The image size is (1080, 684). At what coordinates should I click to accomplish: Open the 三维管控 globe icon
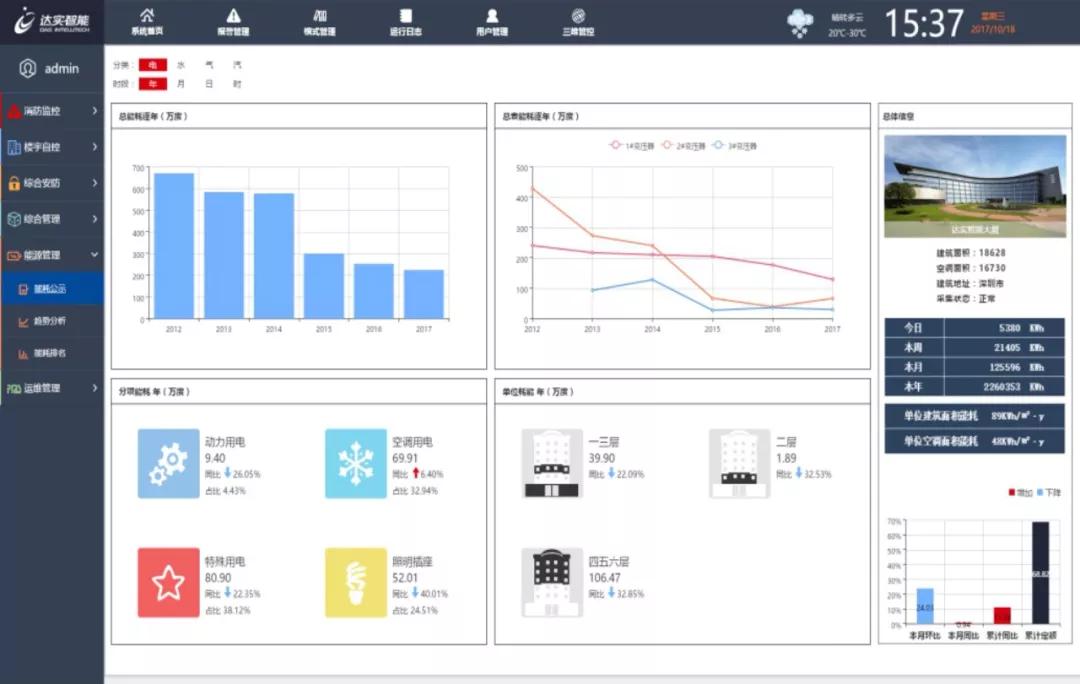click(x=578, y=16)
